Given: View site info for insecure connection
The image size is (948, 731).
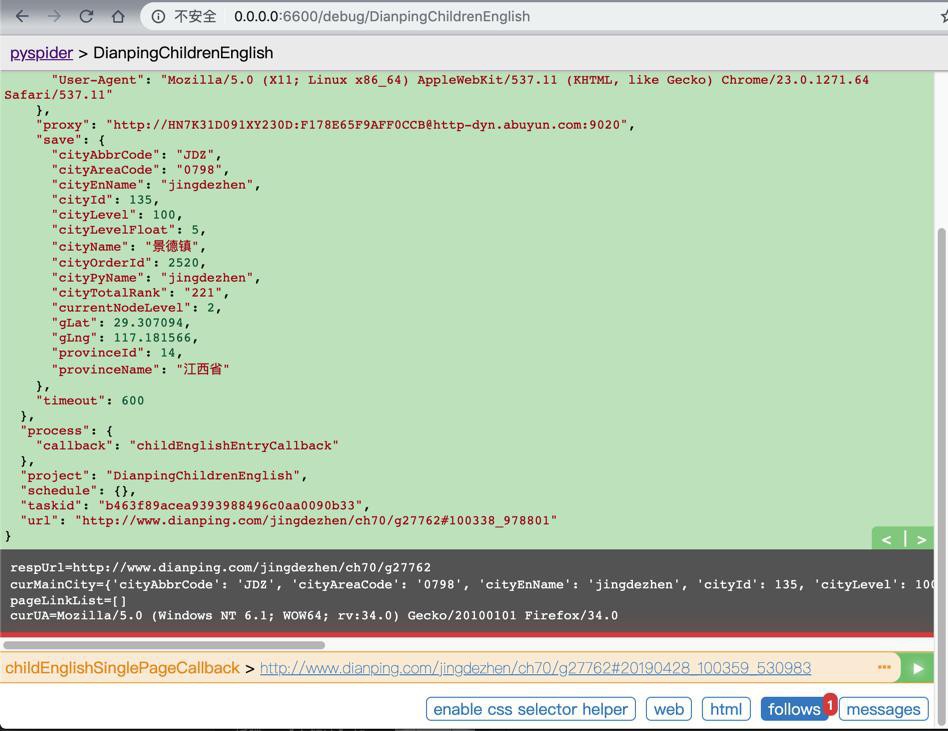Looking at the screenshot, I should pyautogui.click(x=158, y=16).
